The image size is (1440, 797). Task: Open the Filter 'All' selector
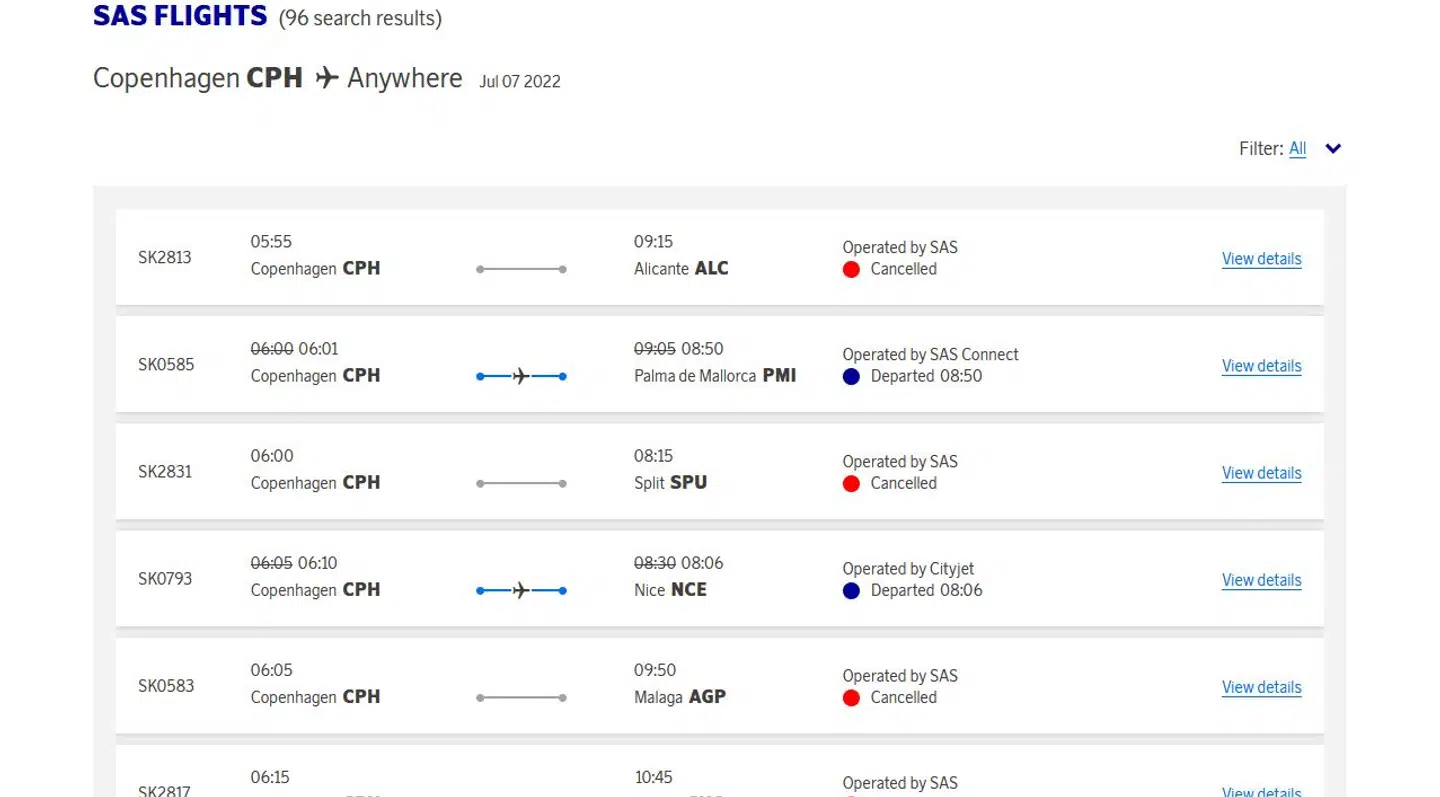[x=1297, y=149]
